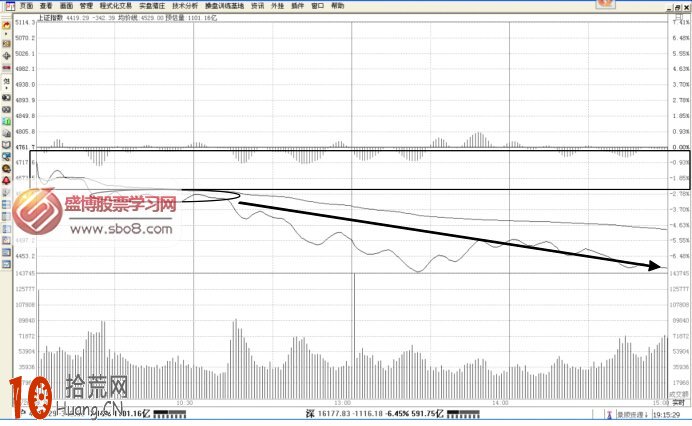
Task: Click the gray pen icon below the bell
Action: [x=6, y=192]
